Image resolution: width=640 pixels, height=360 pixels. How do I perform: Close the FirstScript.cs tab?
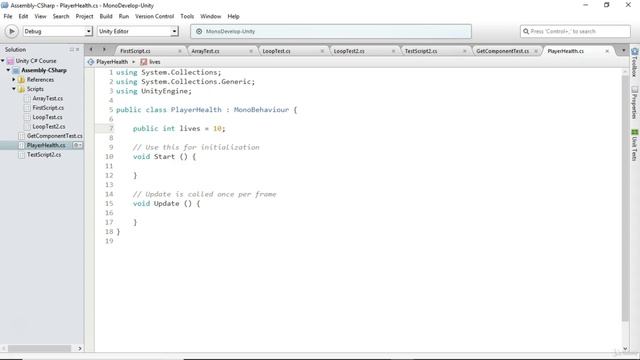coord(180,51)
